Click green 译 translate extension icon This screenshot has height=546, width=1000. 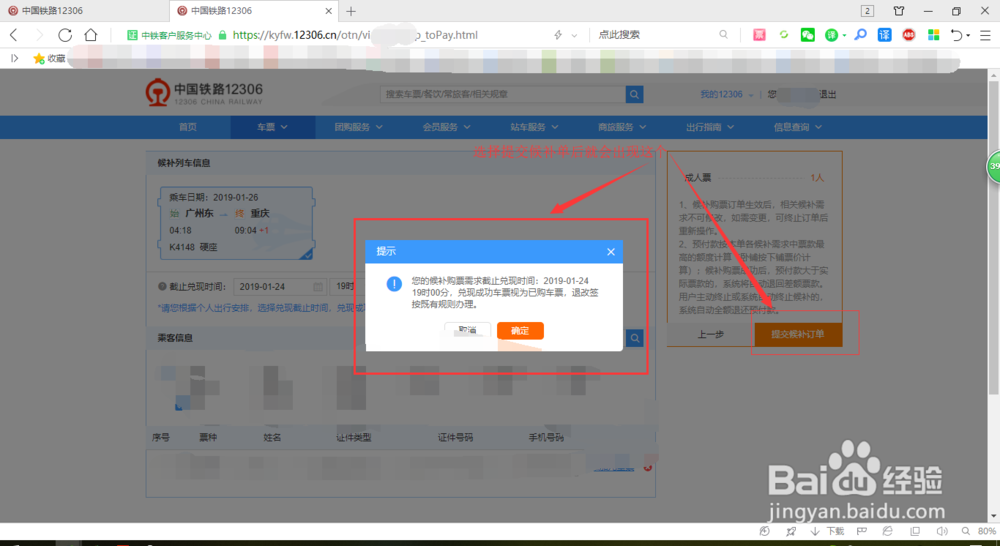(x=832, y=35)
